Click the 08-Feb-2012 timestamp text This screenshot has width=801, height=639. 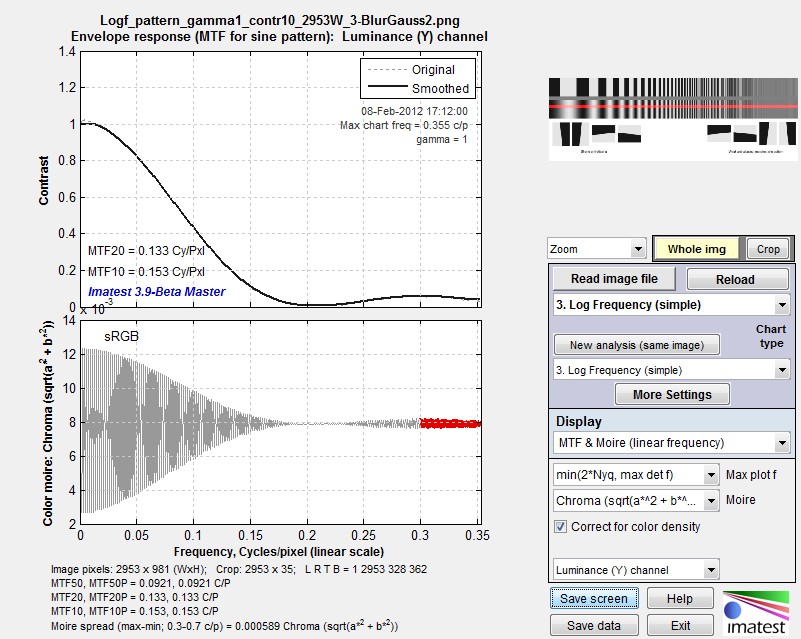coord(414,111)
